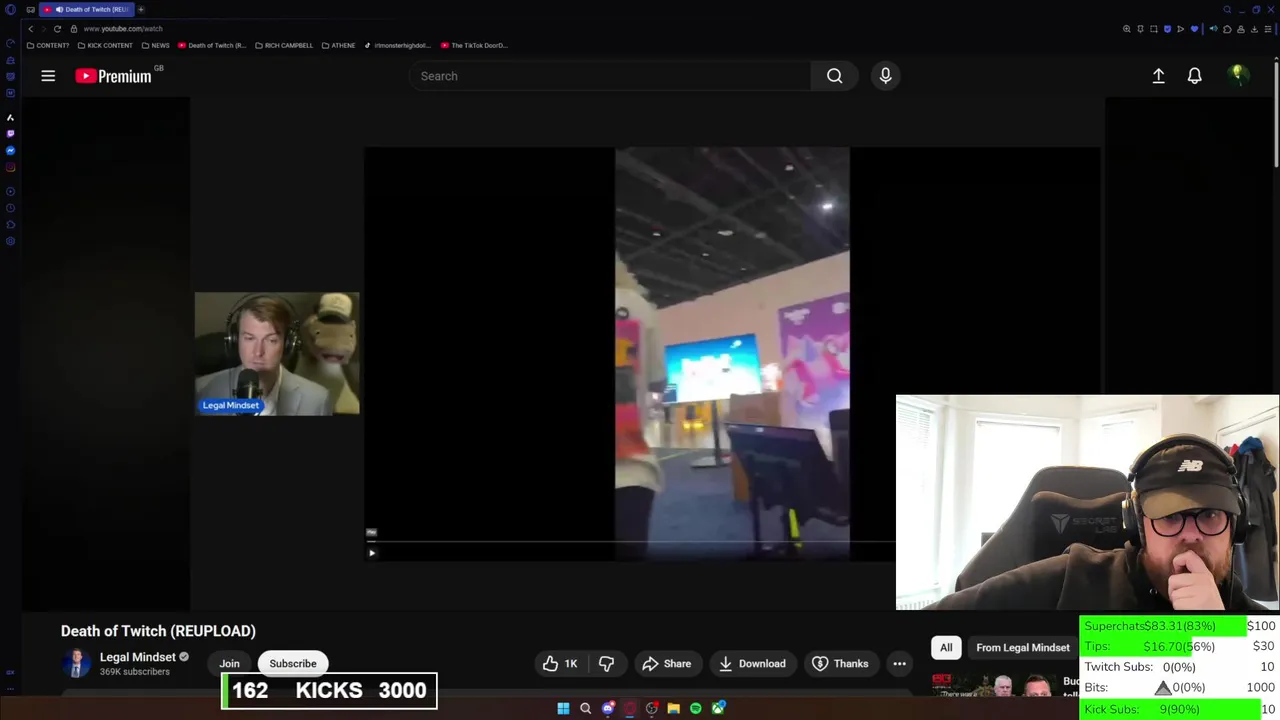Like the video with thumbs up
Image resolution: width=1280 pixels, height=720 pixels.
[560, 664]
